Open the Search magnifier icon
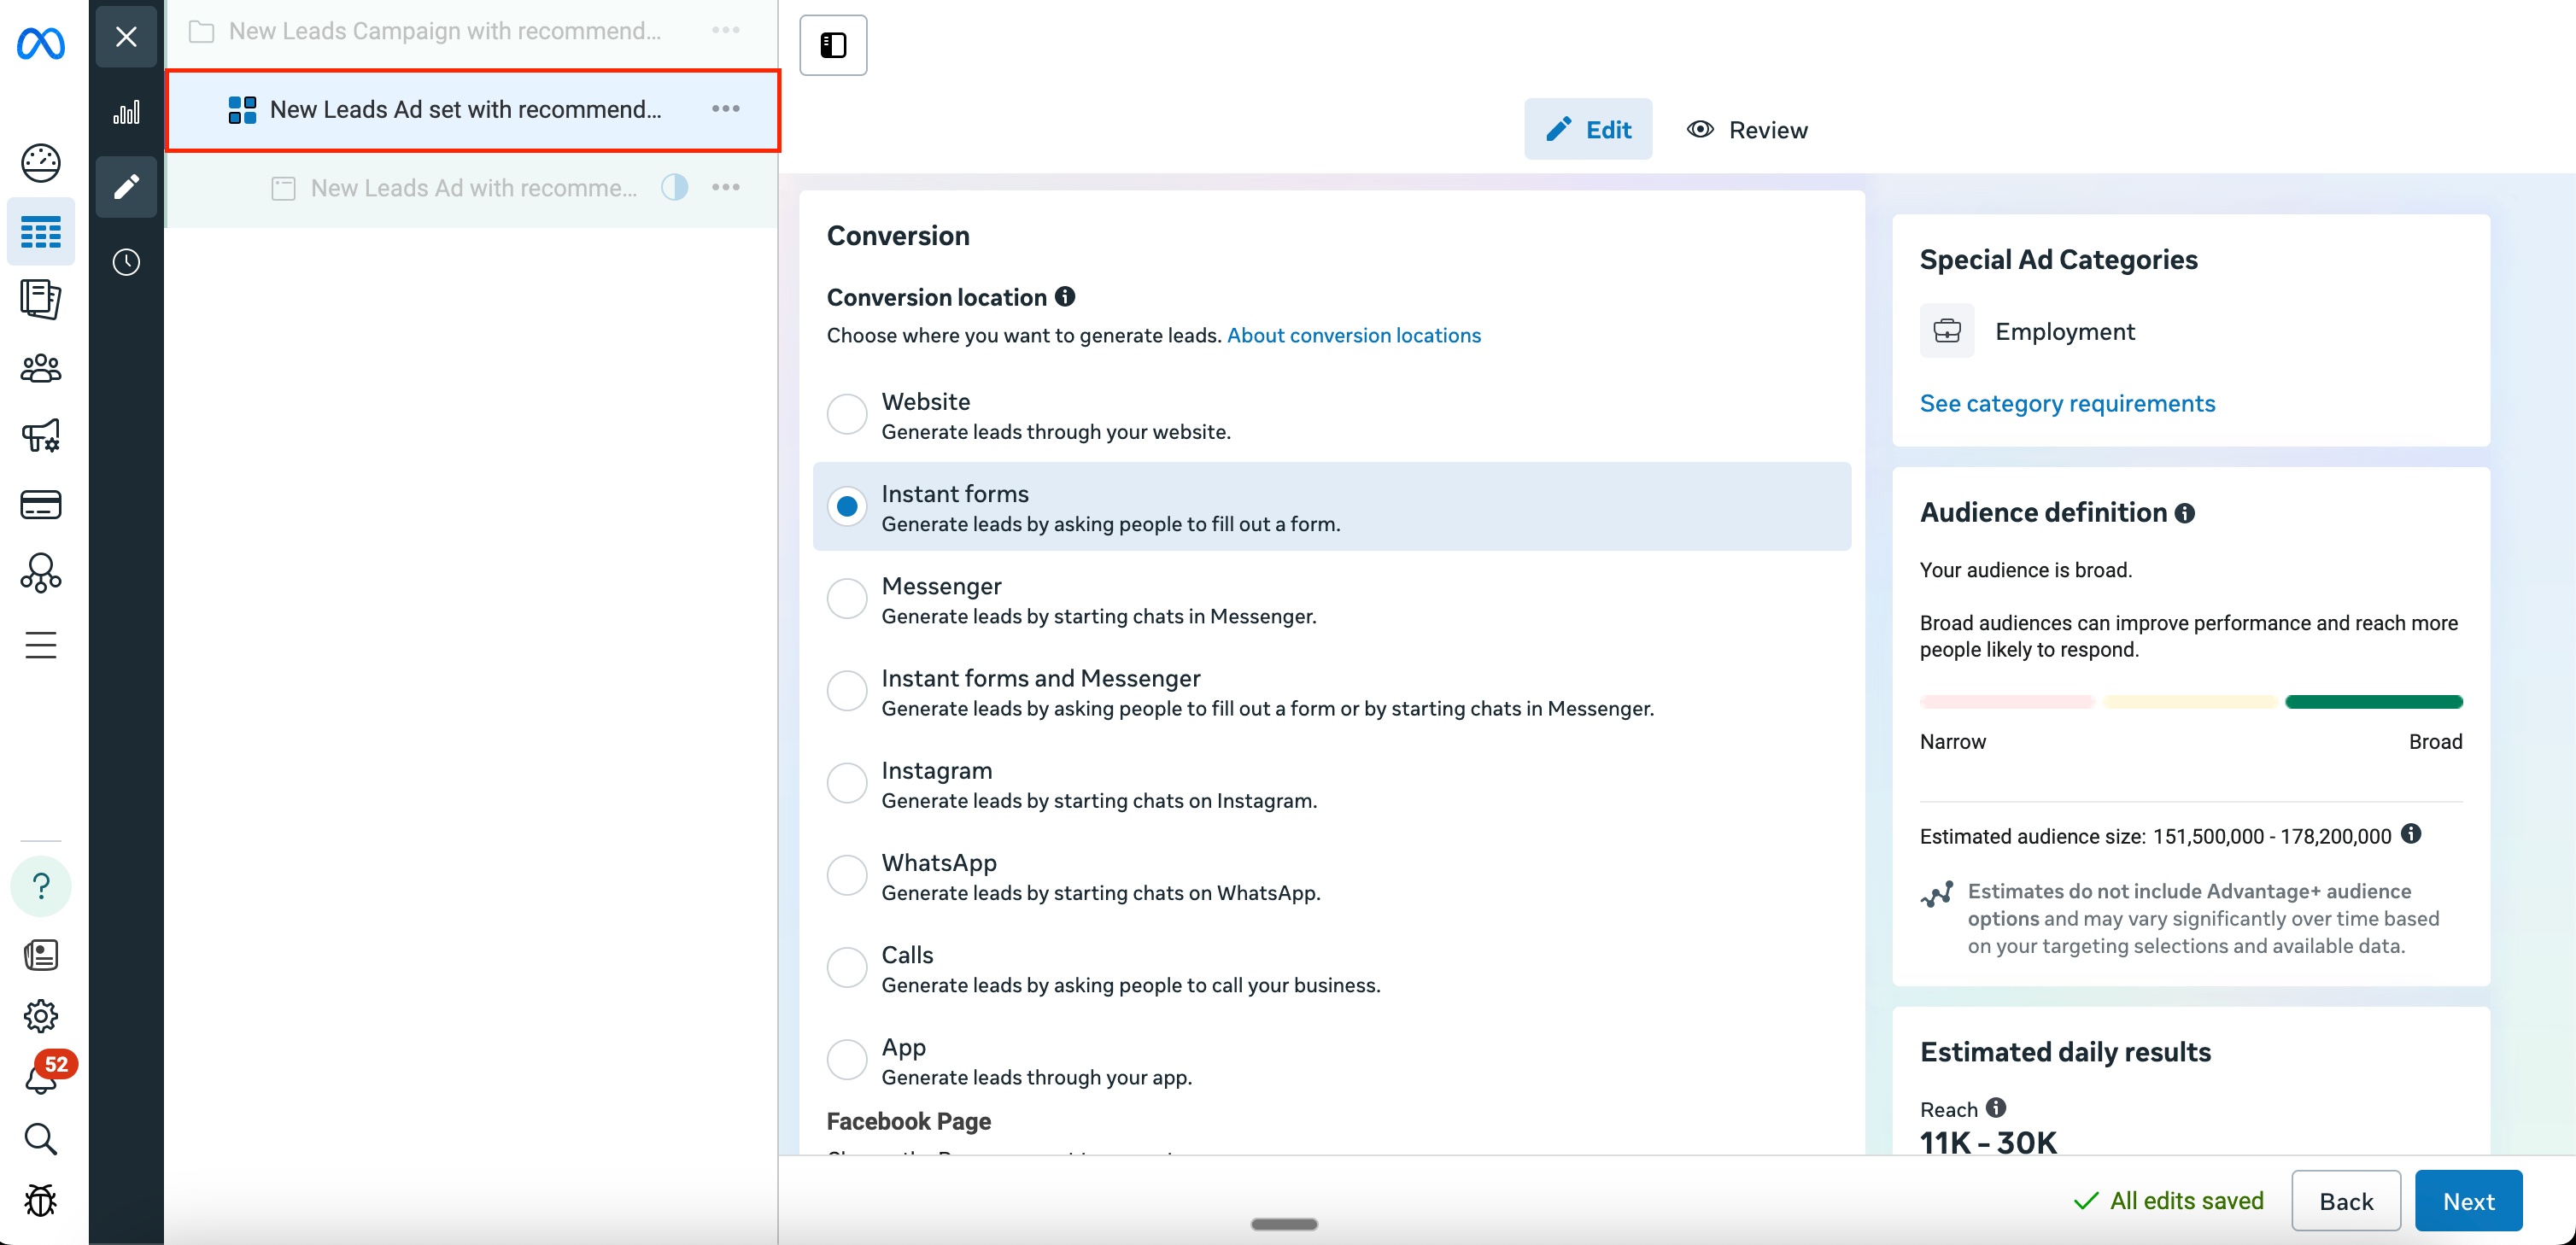Viewport: 2576px width, 1245px height. click(x=41, y=1138)
